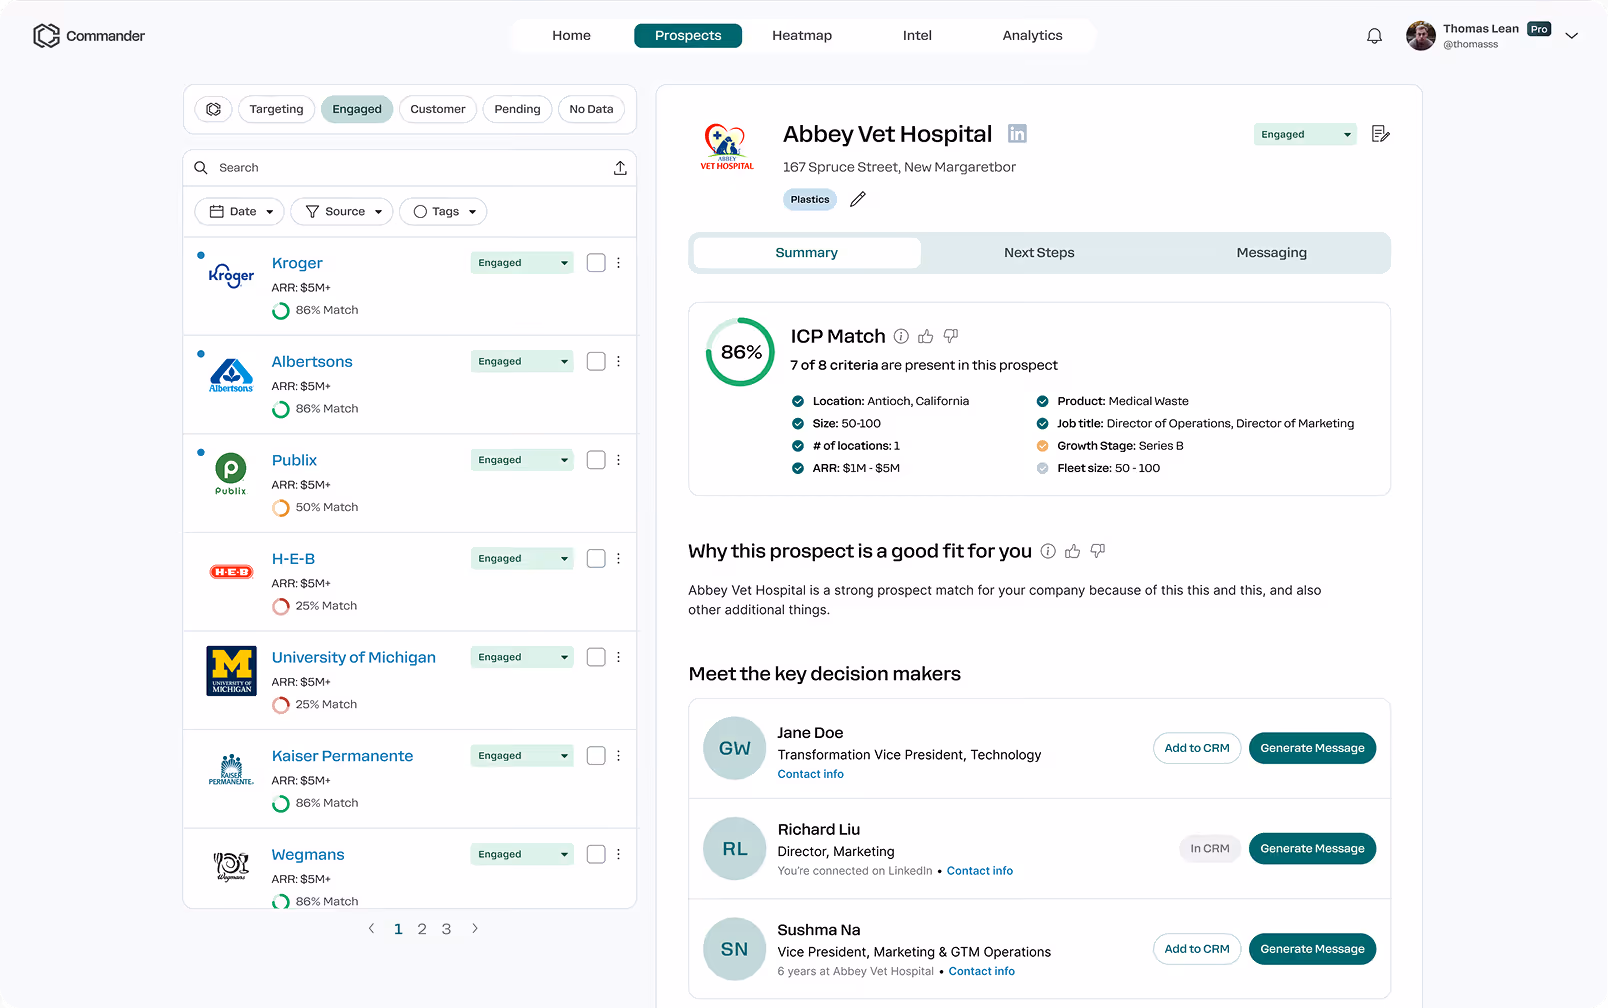Go to previous page arrow
The height and width of the screenshot is (1008, 1608).
[x=372, y=929]
